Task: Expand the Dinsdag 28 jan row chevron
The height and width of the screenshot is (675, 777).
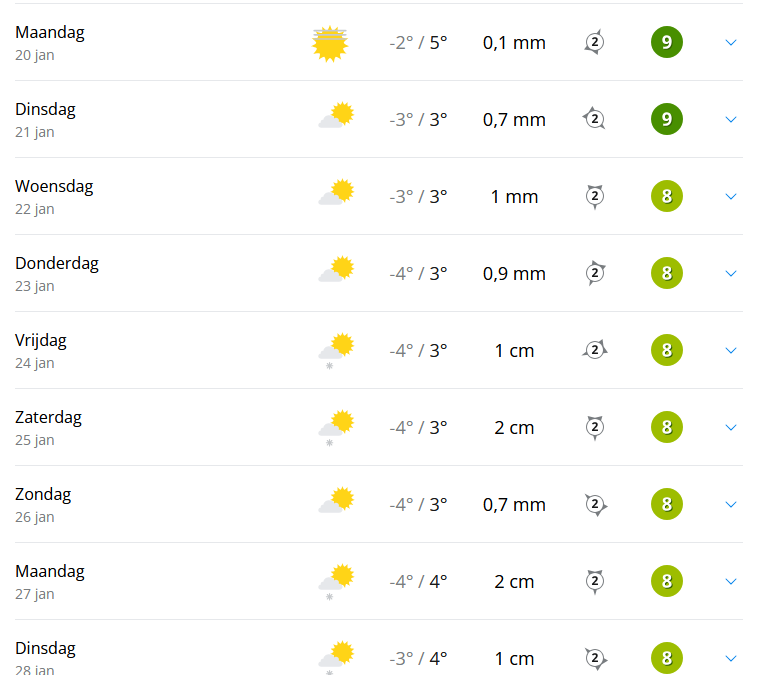Action: [x=730, y=658]
